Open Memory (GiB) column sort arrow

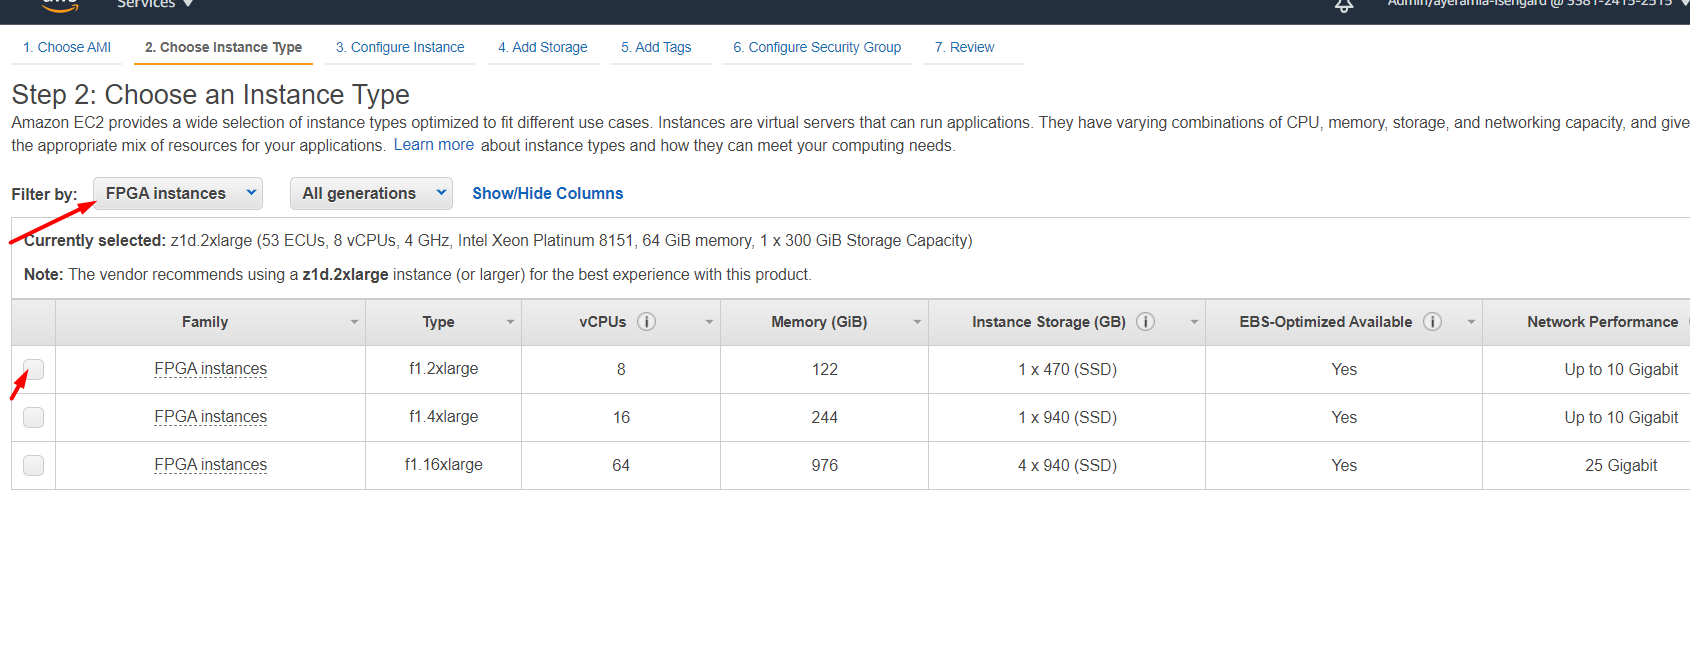click(917, 322)
